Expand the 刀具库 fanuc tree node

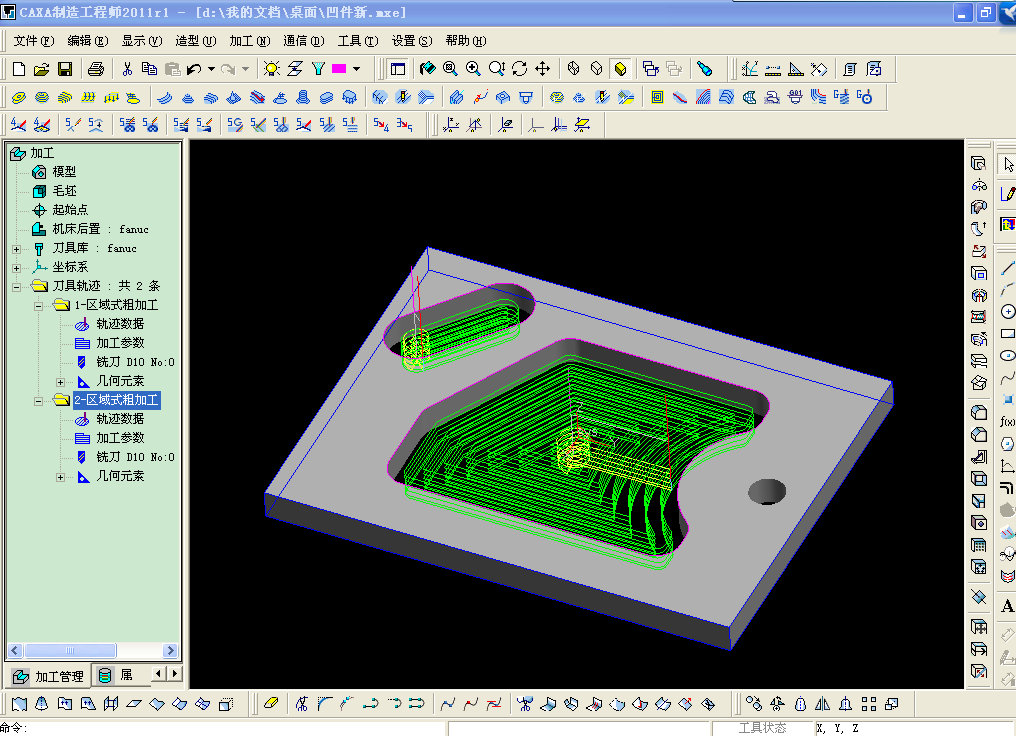[16, 248]
